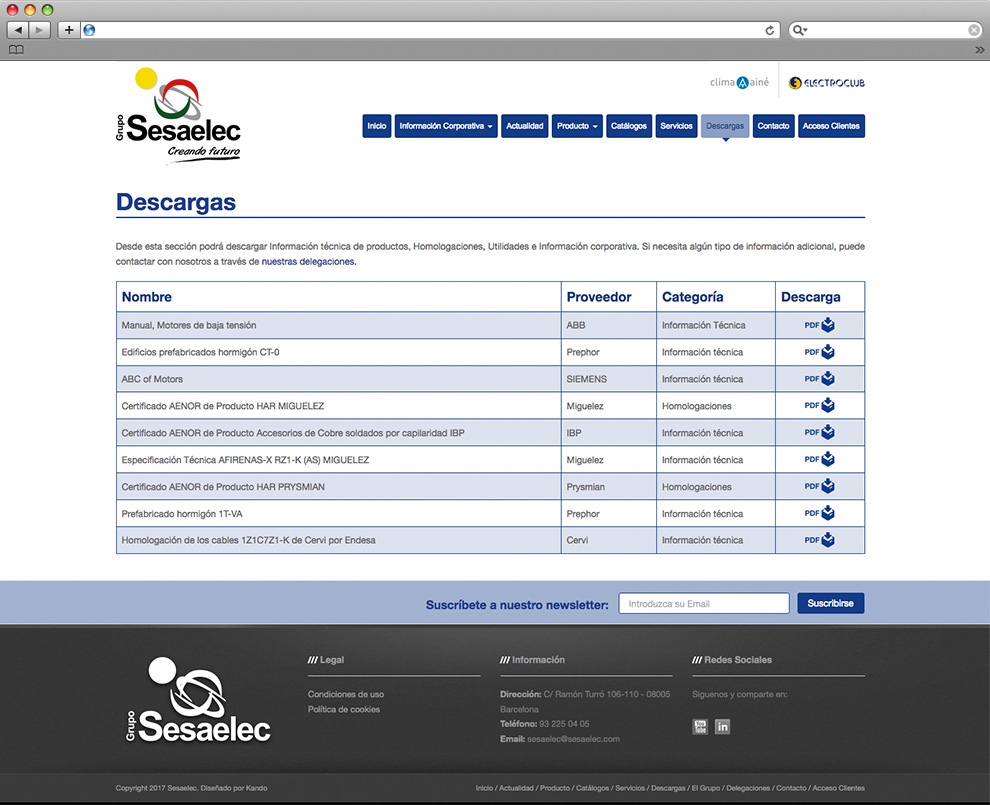
Task: Click the Electroclub logo at top
Action: (826, 83)
